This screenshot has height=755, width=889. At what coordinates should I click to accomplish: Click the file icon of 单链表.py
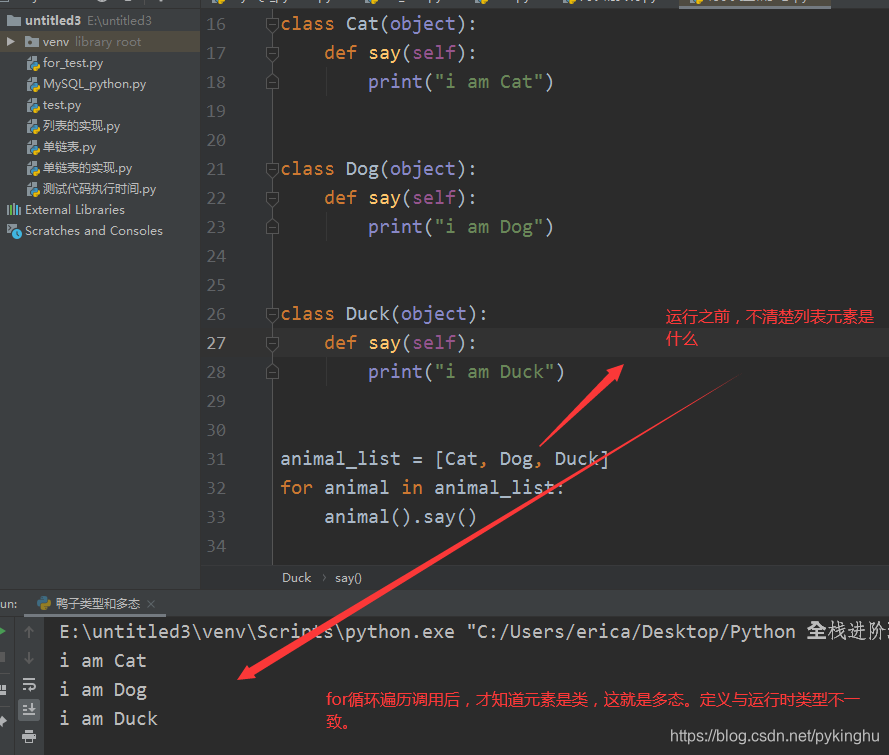click(33, 147)
